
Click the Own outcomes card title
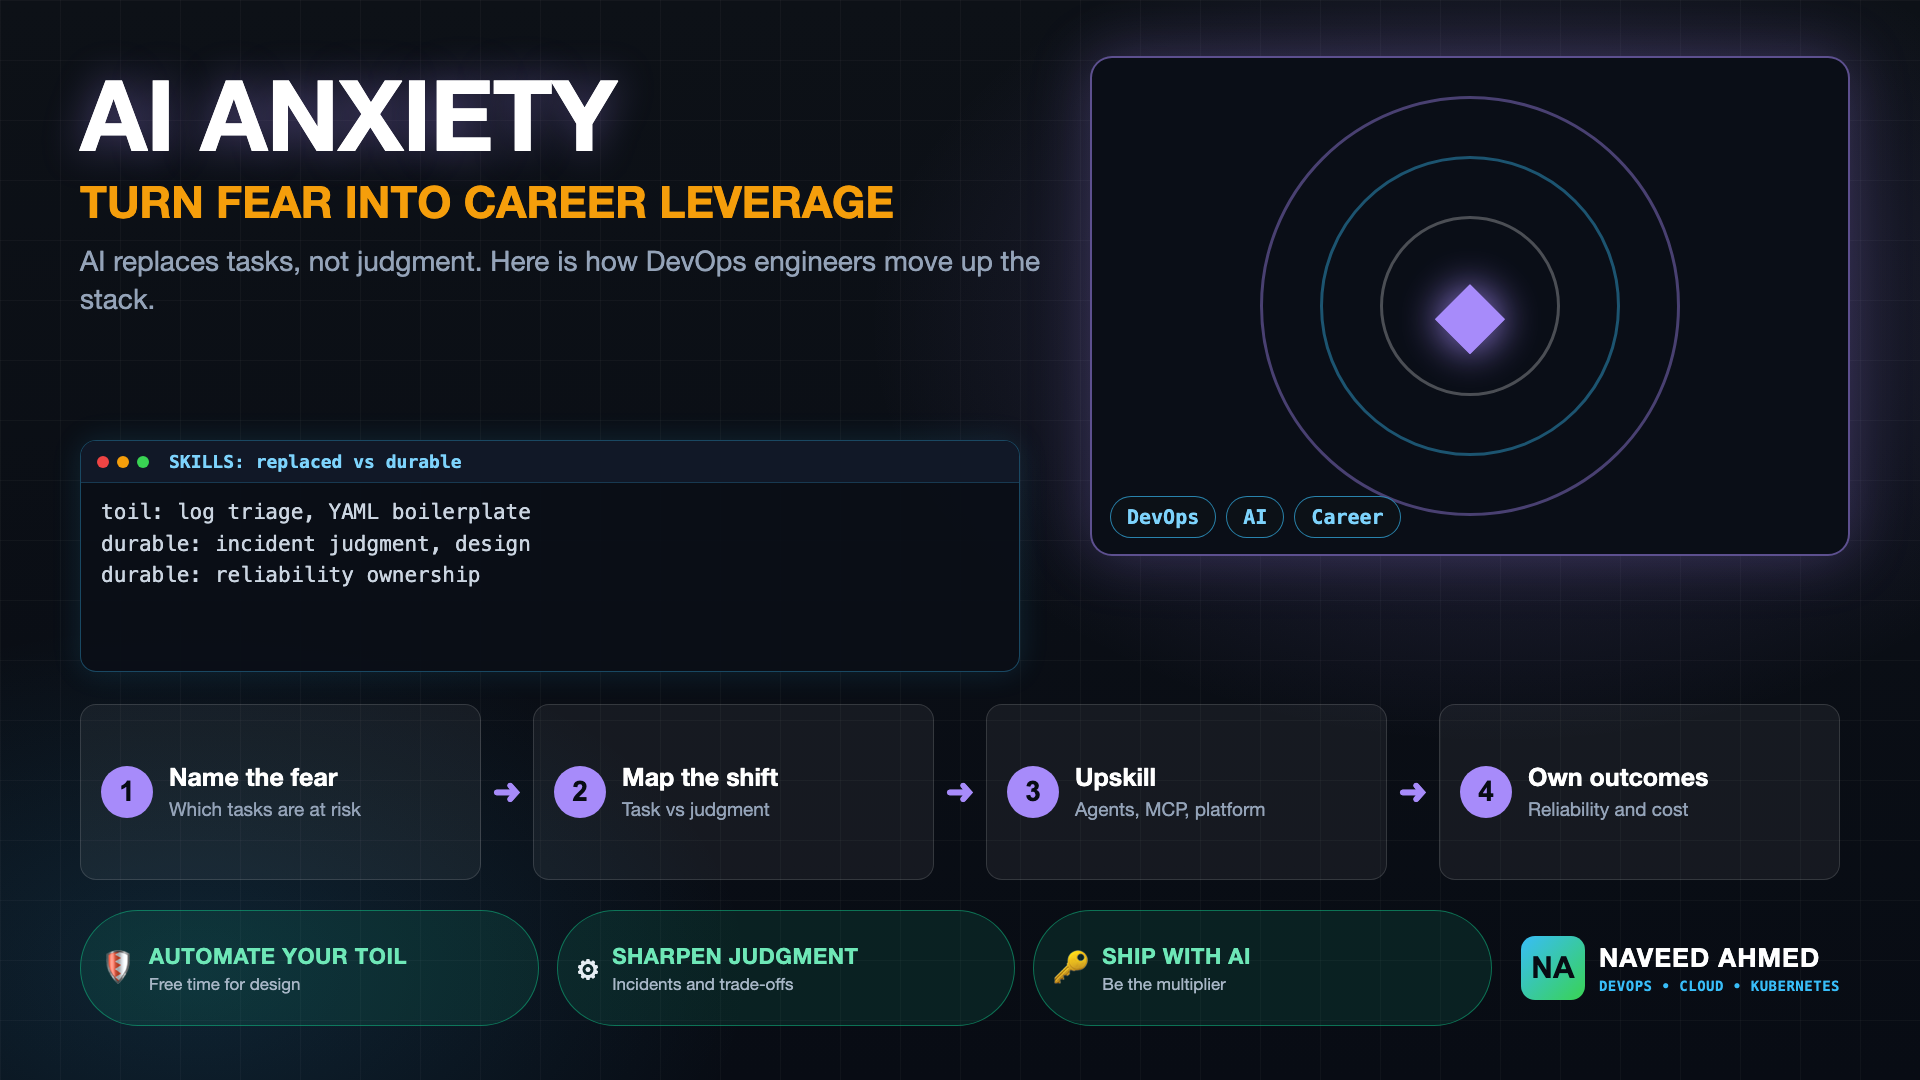click(x=1617, y=777)
